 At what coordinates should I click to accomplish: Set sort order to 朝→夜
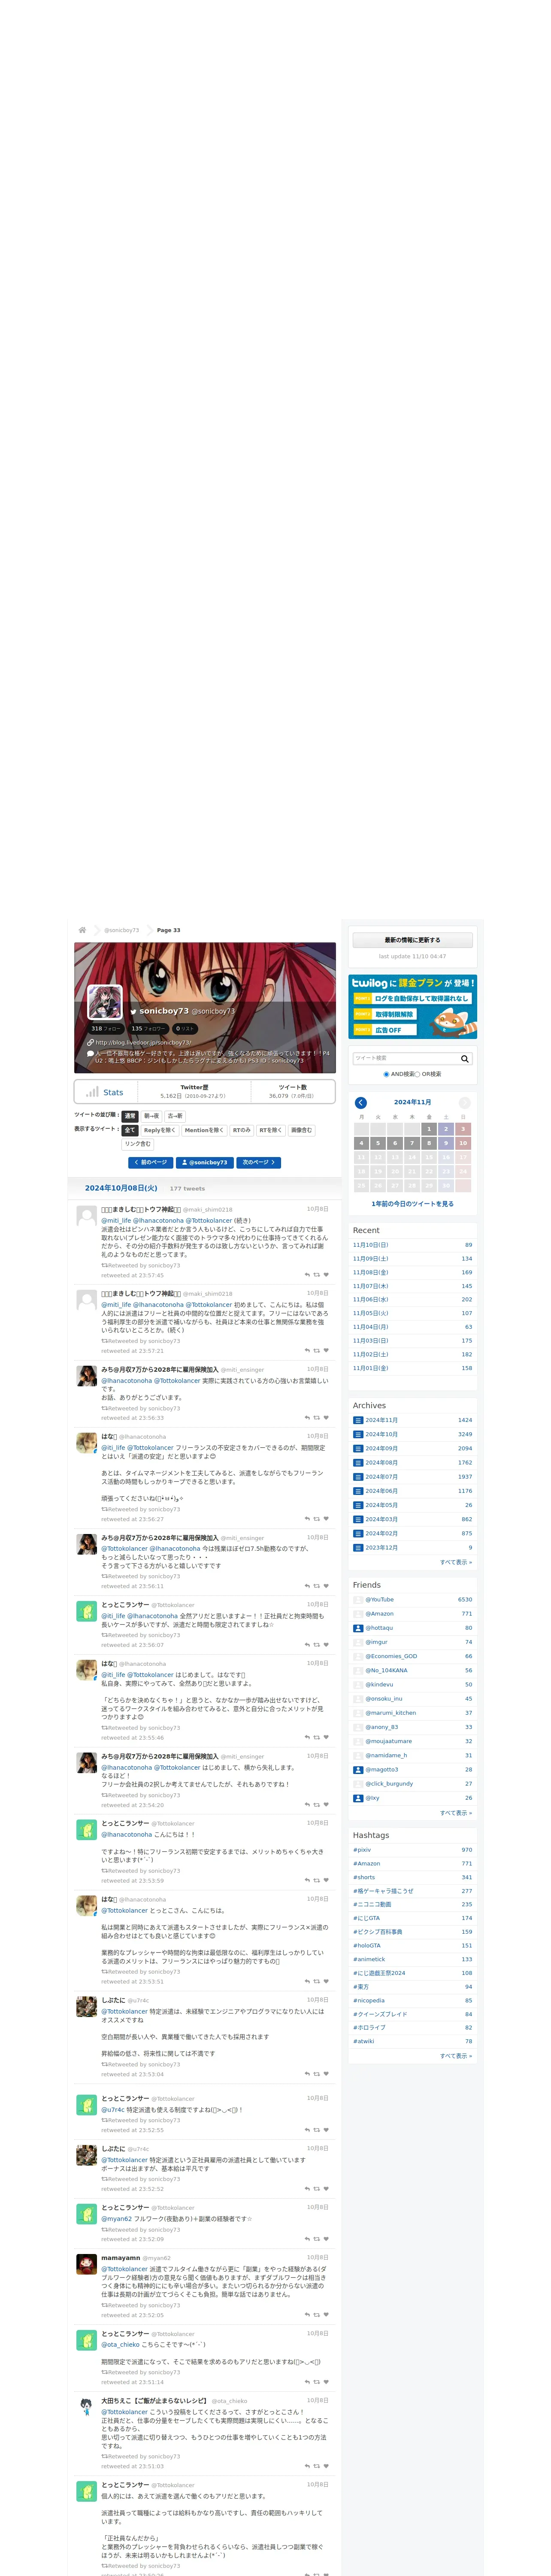pos(151,1116)
